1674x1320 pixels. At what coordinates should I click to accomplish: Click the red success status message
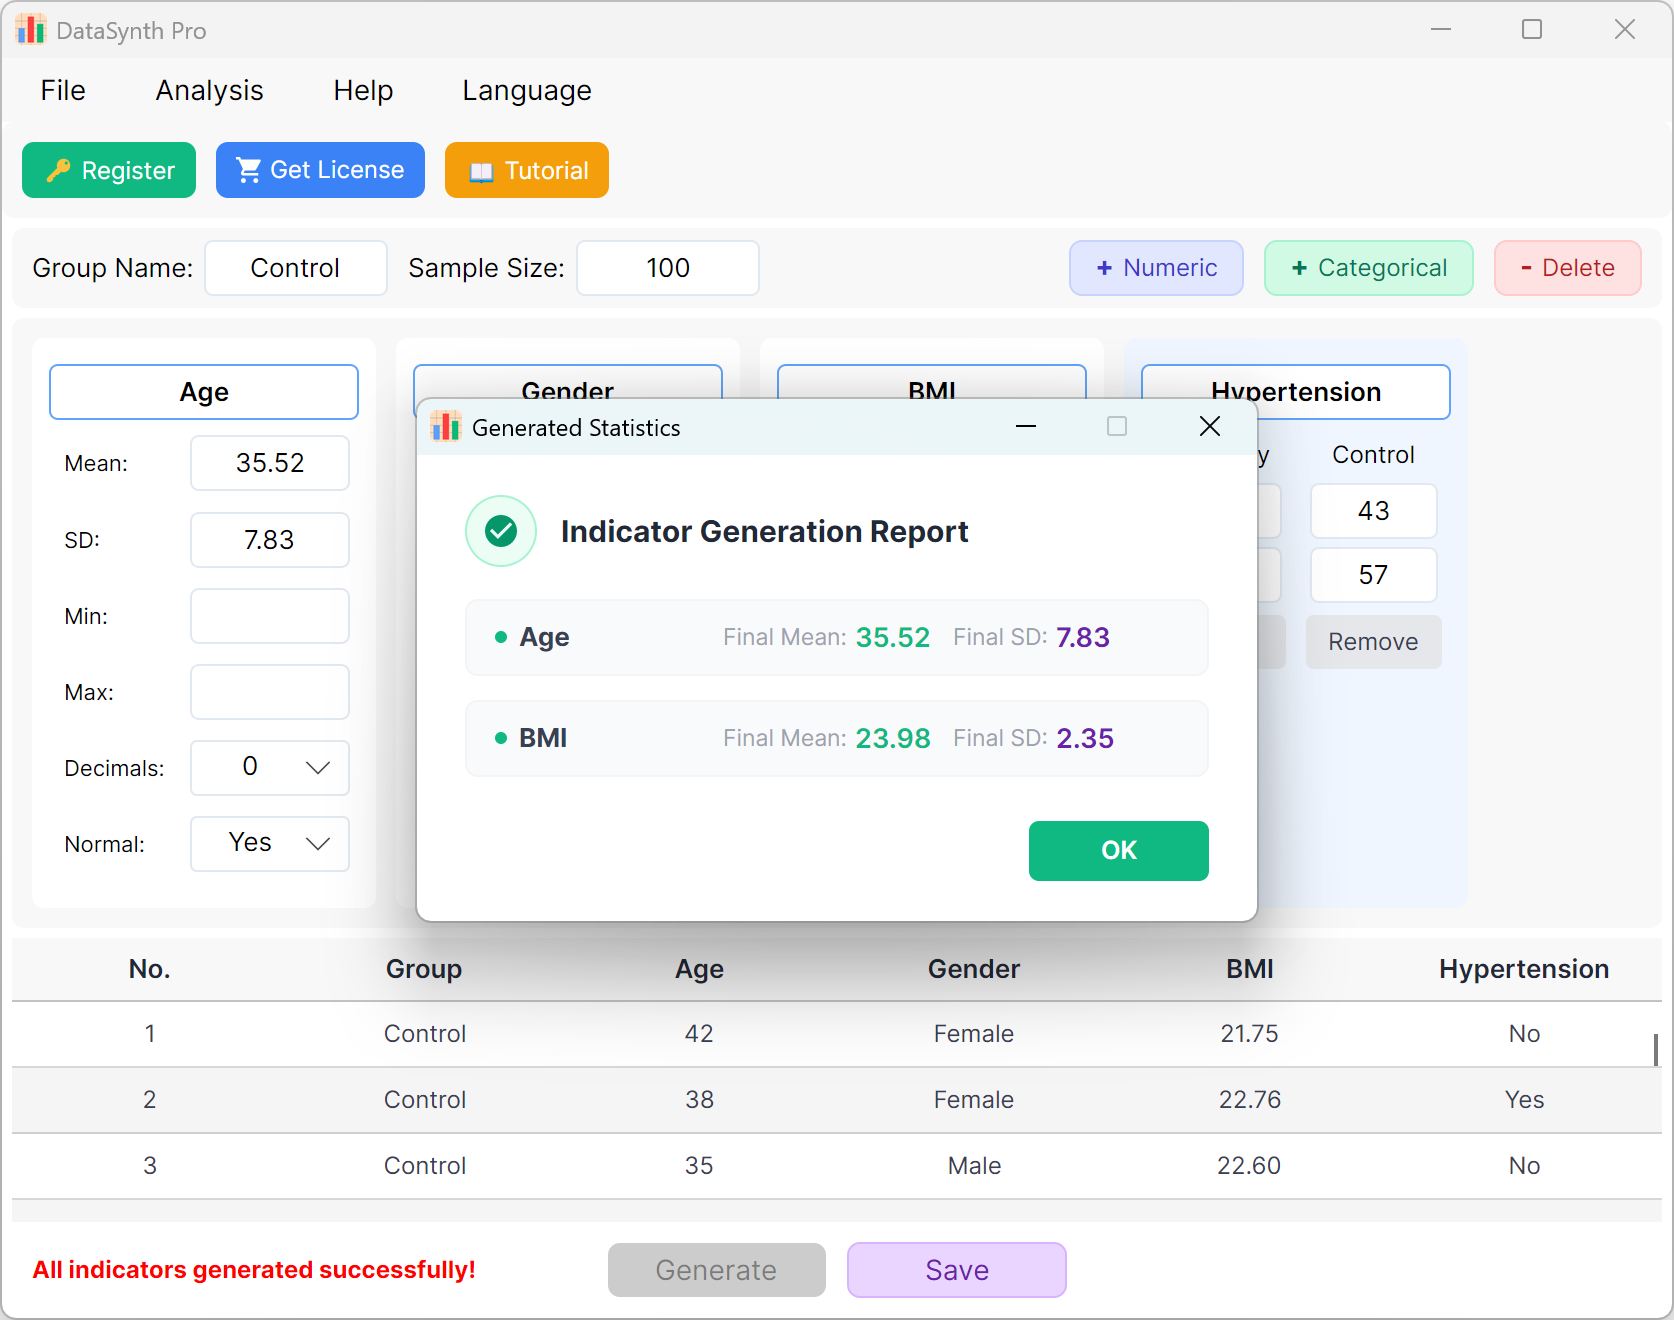point(254,1270)
